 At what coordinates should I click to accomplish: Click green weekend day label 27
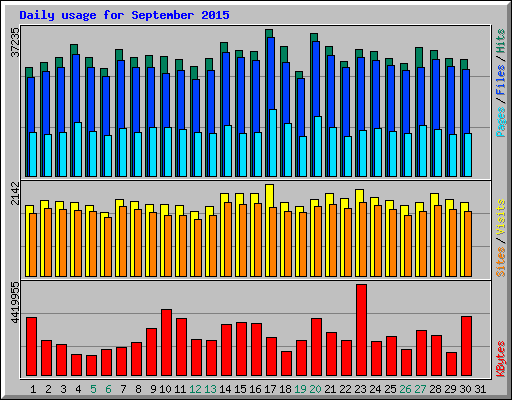click(x=420, y=389)
